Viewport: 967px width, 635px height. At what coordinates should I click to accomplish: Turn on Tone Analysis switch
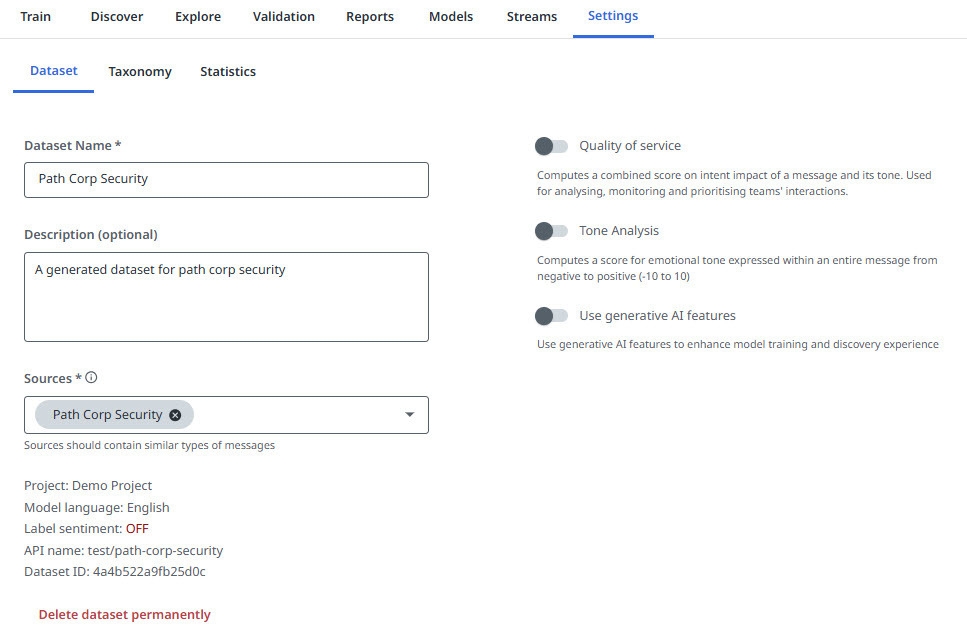pyautogui.click(x=551, y=231)
